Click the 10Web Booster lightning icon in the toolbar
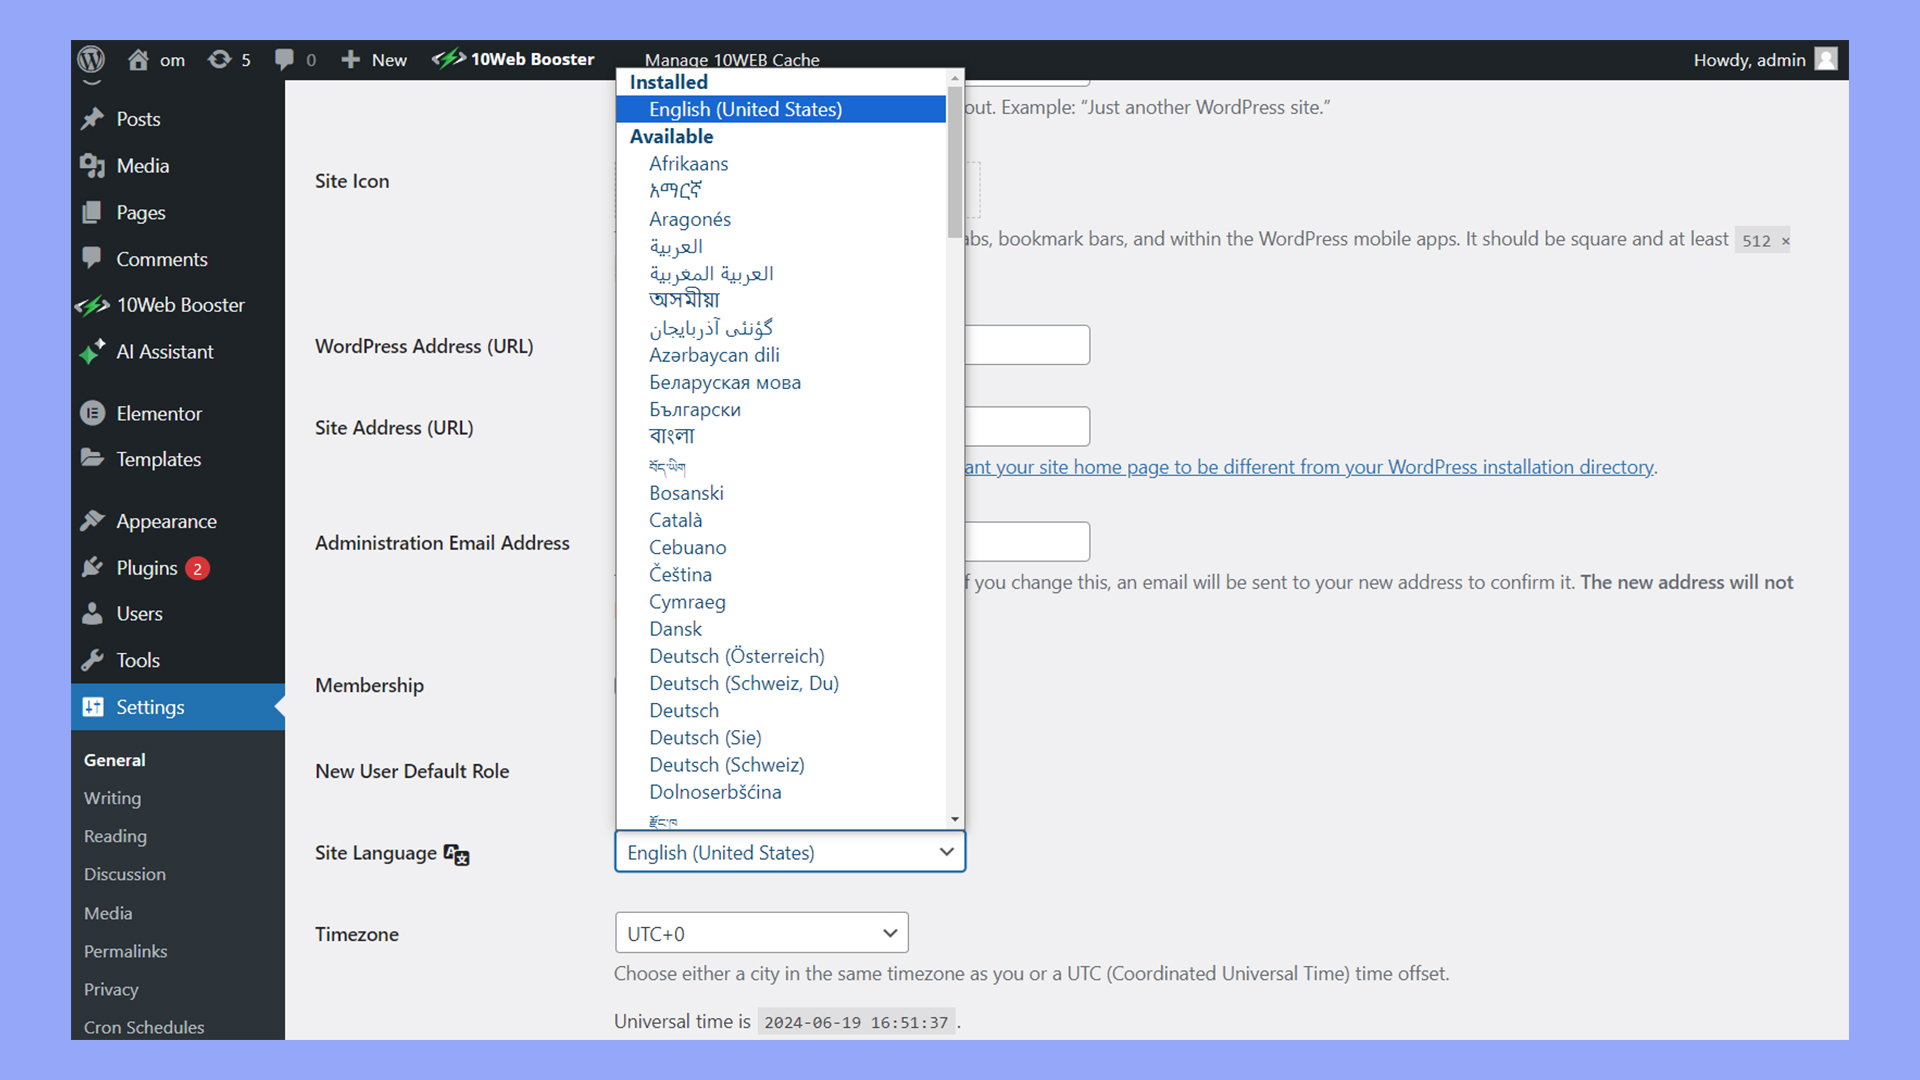 pyautogui.click(x=451, y=59)
